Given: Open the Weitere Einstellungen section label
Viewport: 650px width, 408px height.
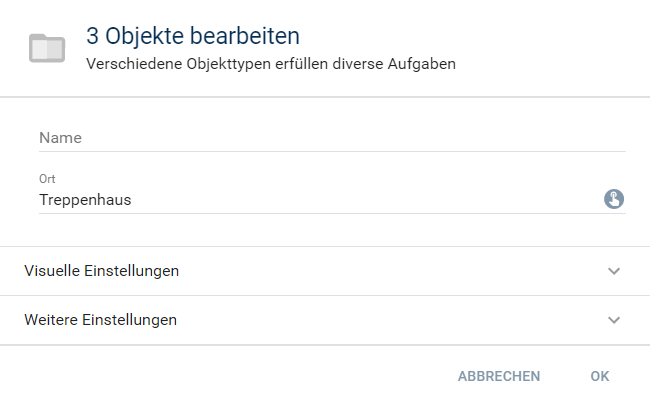Looking at the screenshot, I should [x=100, y=320].
